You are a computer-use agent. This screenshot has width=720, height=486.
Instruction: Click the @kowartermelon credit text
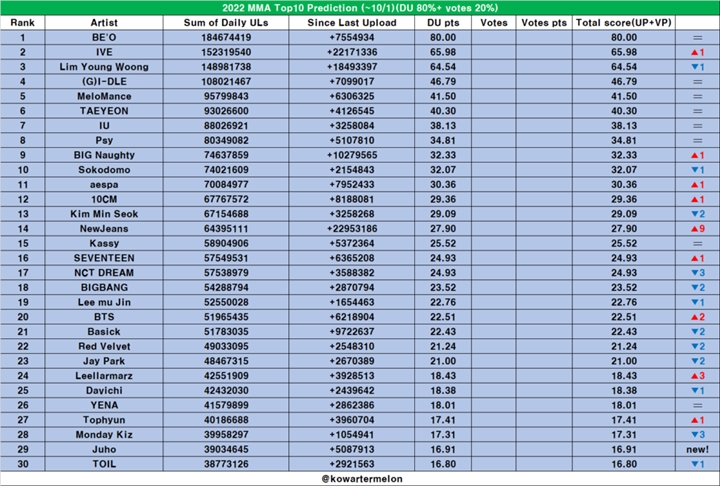pyautogui.click(x=362, y=479)
